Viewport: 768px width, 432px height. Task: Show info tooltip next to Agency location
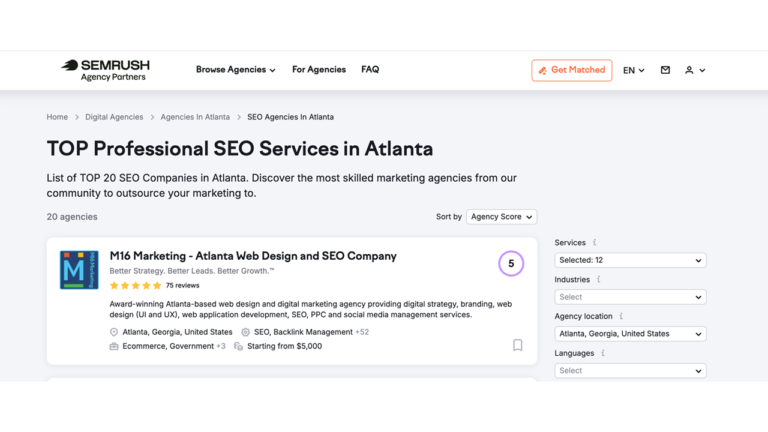click(621, 316)
